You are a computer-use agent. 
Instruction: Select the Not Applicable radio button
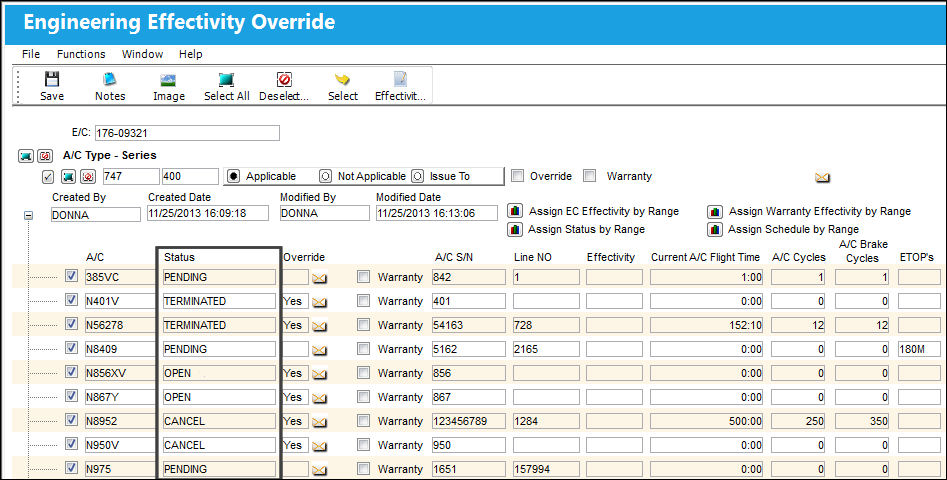click(326, 176)
